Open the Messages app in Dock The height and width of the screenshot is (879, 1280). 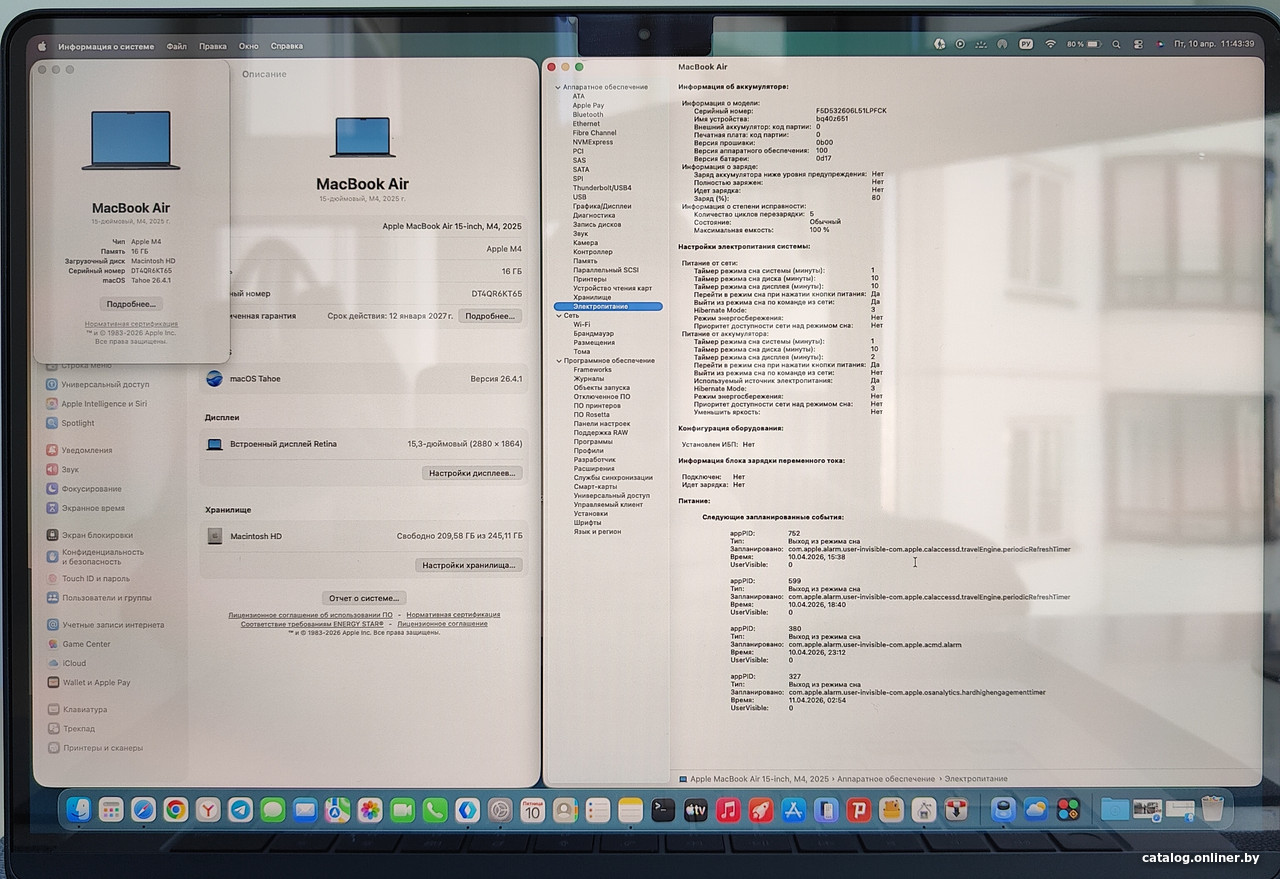tap(273, 809)
